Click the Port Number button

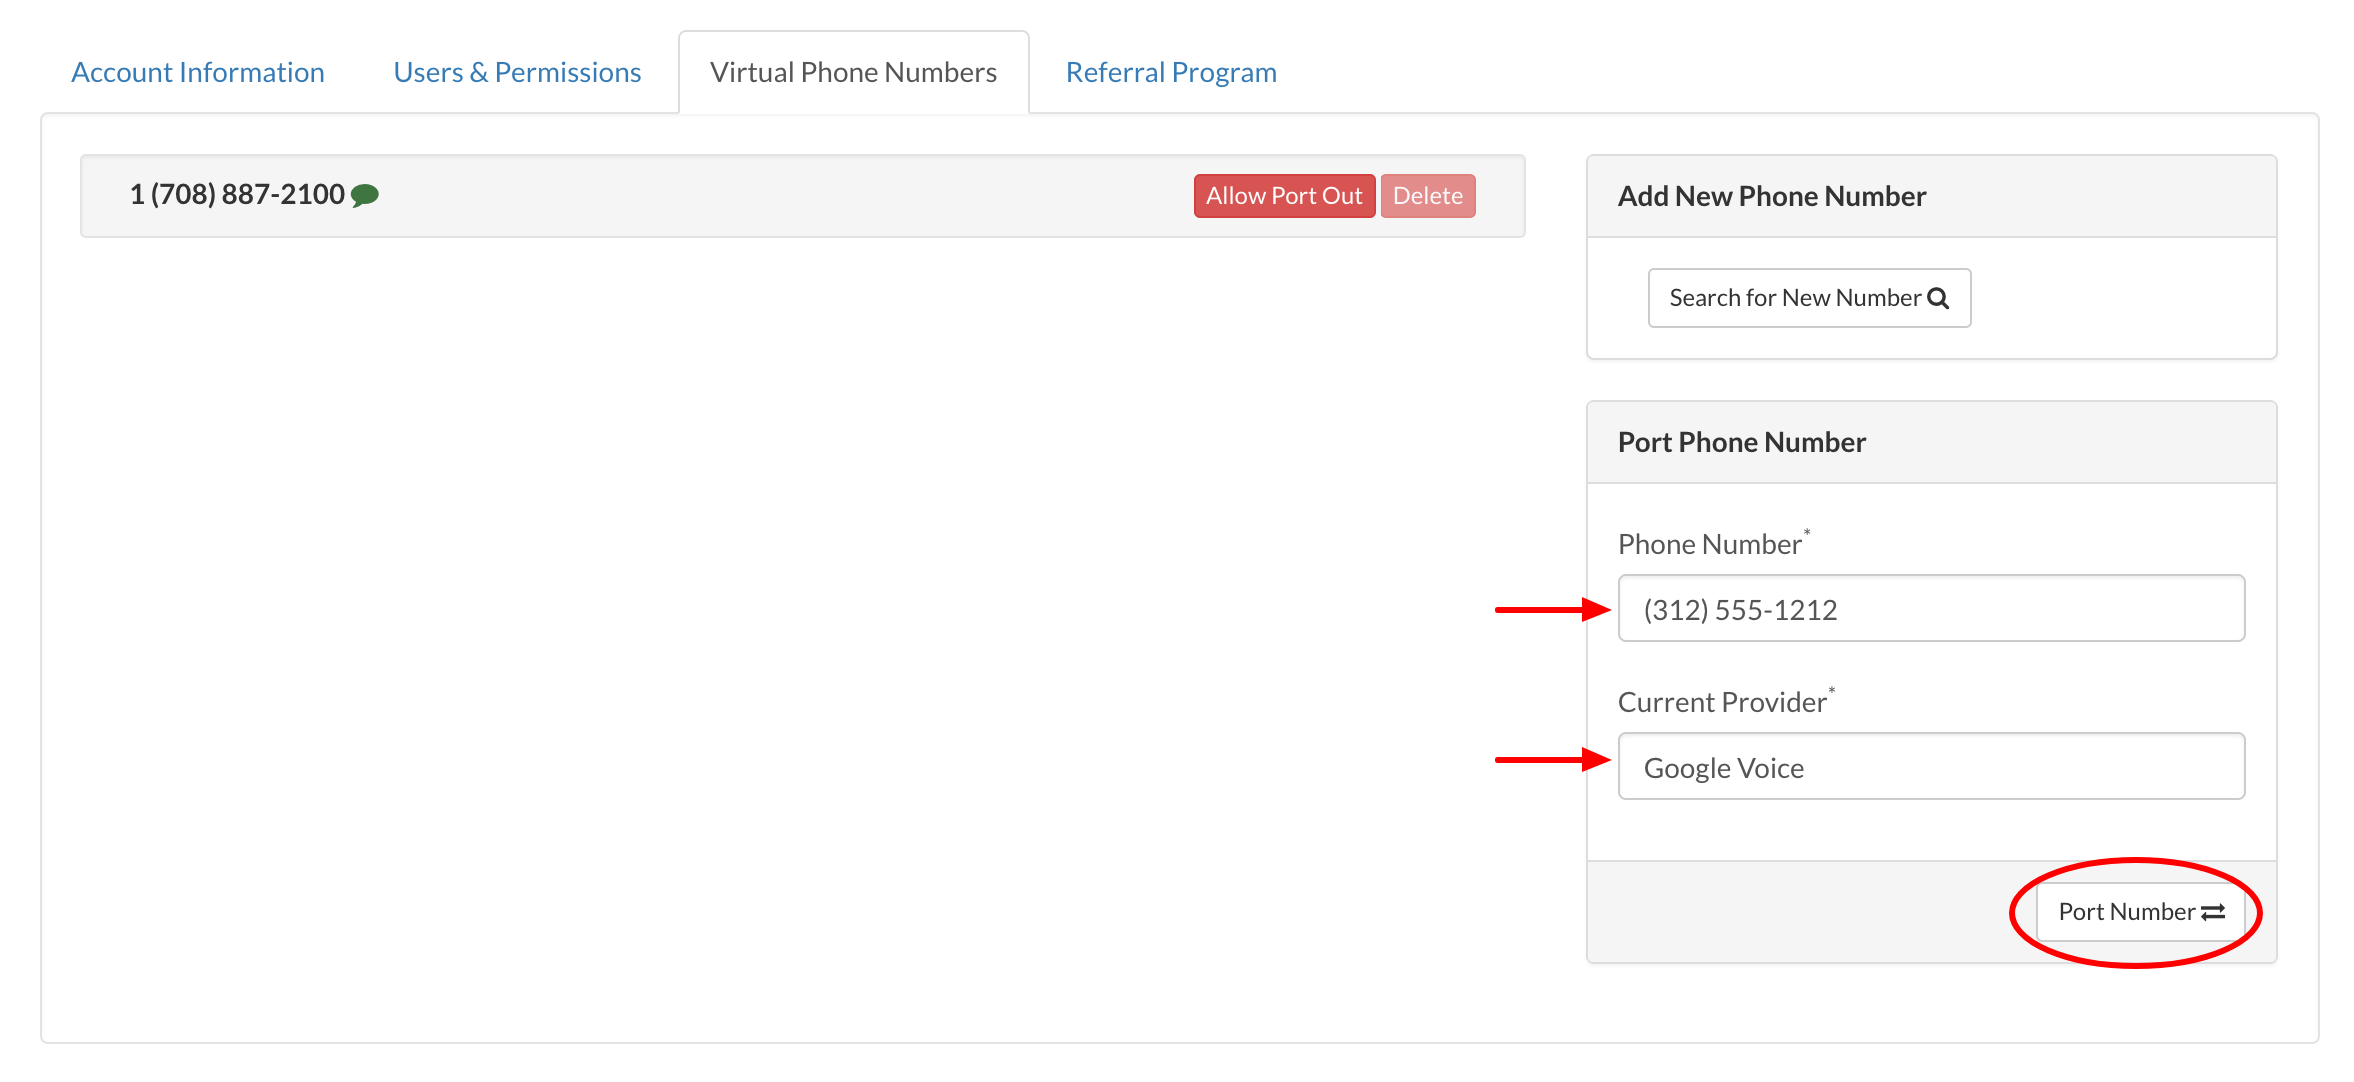(2140, 912)
